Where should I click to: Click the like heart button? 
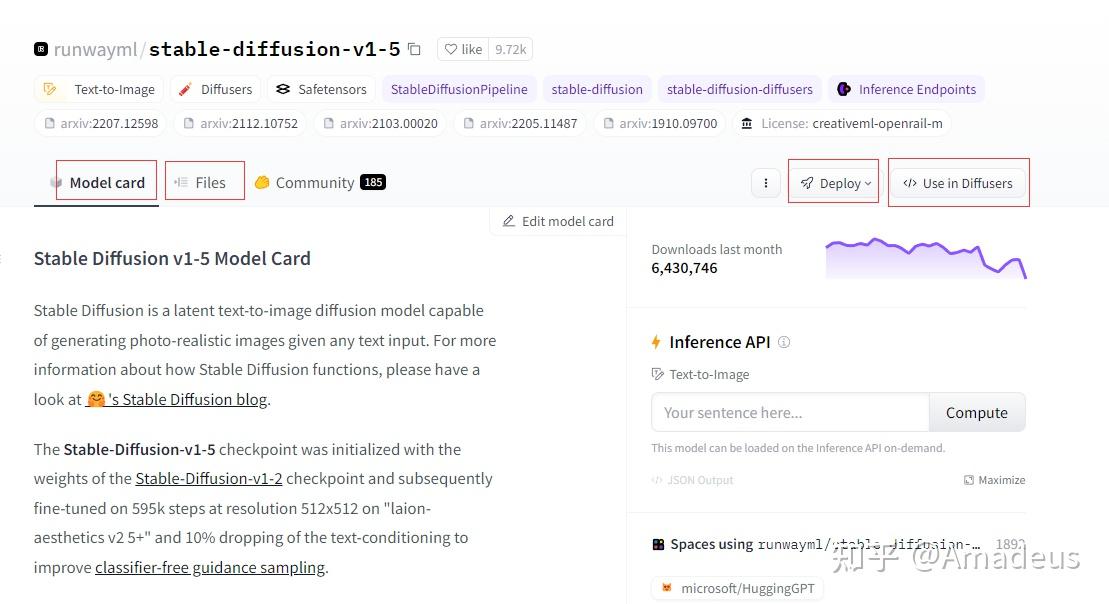[x=463, y=49]
